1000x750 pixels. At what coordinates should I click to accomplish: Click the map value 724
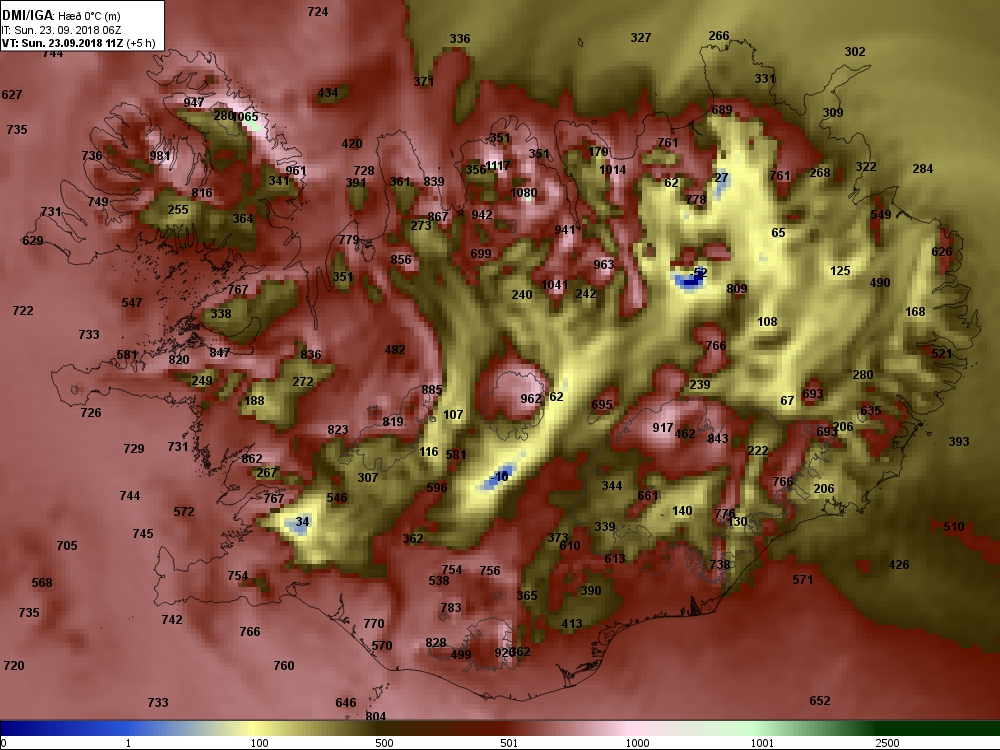tap(318, 11)
